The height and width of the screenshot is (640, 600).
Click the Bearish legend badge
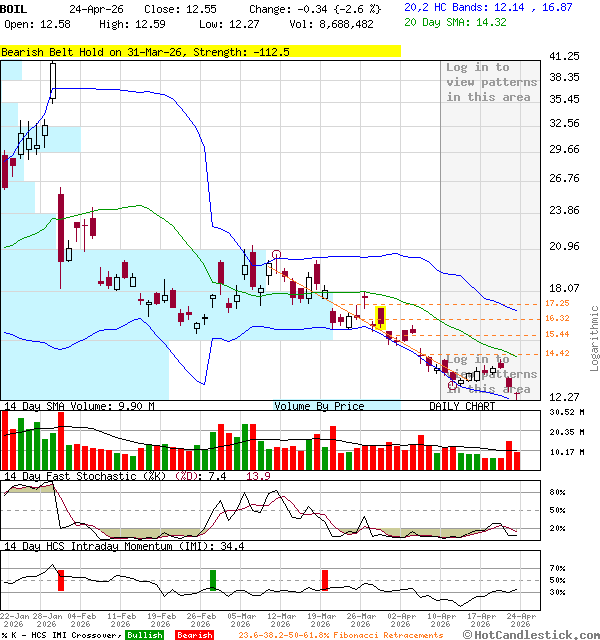tap(194, 635)
